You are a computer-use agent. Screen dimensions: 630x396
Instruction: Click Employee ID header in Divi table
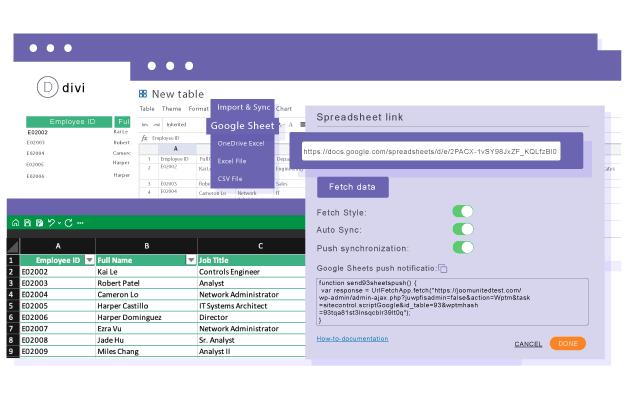tap(69, 122)
